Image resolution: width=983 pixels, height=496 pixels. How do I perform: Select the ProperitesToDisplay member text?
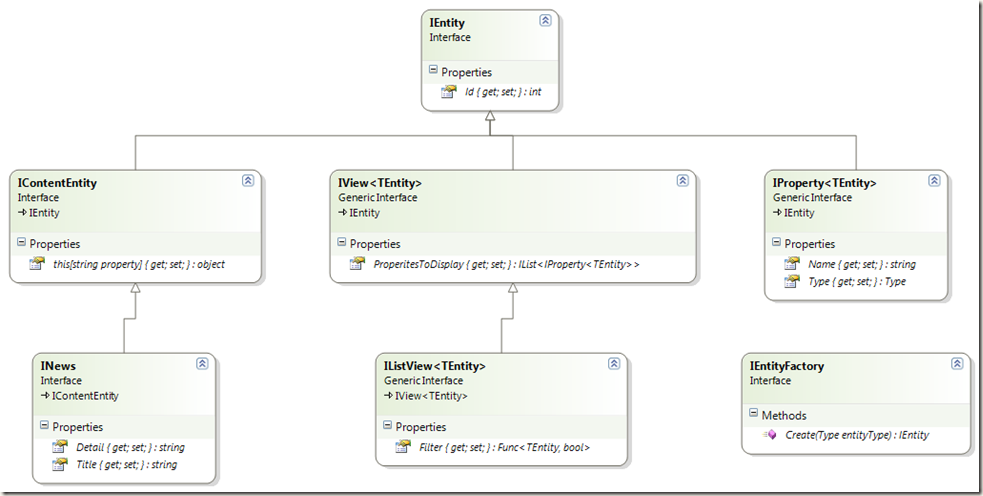507,264
